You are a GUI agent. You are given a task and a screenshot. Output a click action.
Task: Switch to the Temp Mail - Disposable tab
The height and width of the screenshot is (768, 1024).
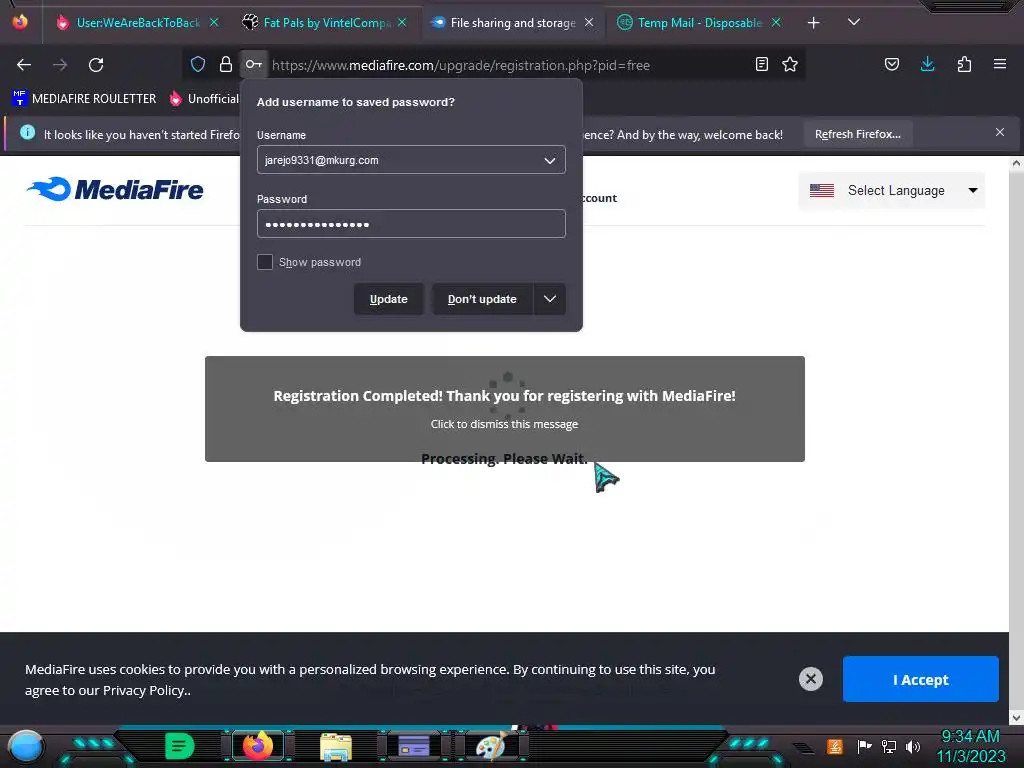tap(700, 23)
